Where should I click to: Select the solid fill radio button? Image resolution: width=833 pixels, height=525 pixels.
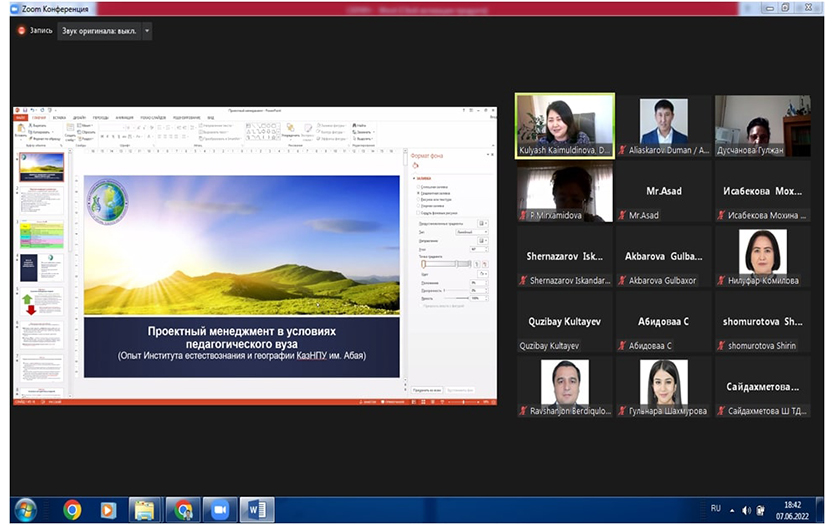point(417,185)
